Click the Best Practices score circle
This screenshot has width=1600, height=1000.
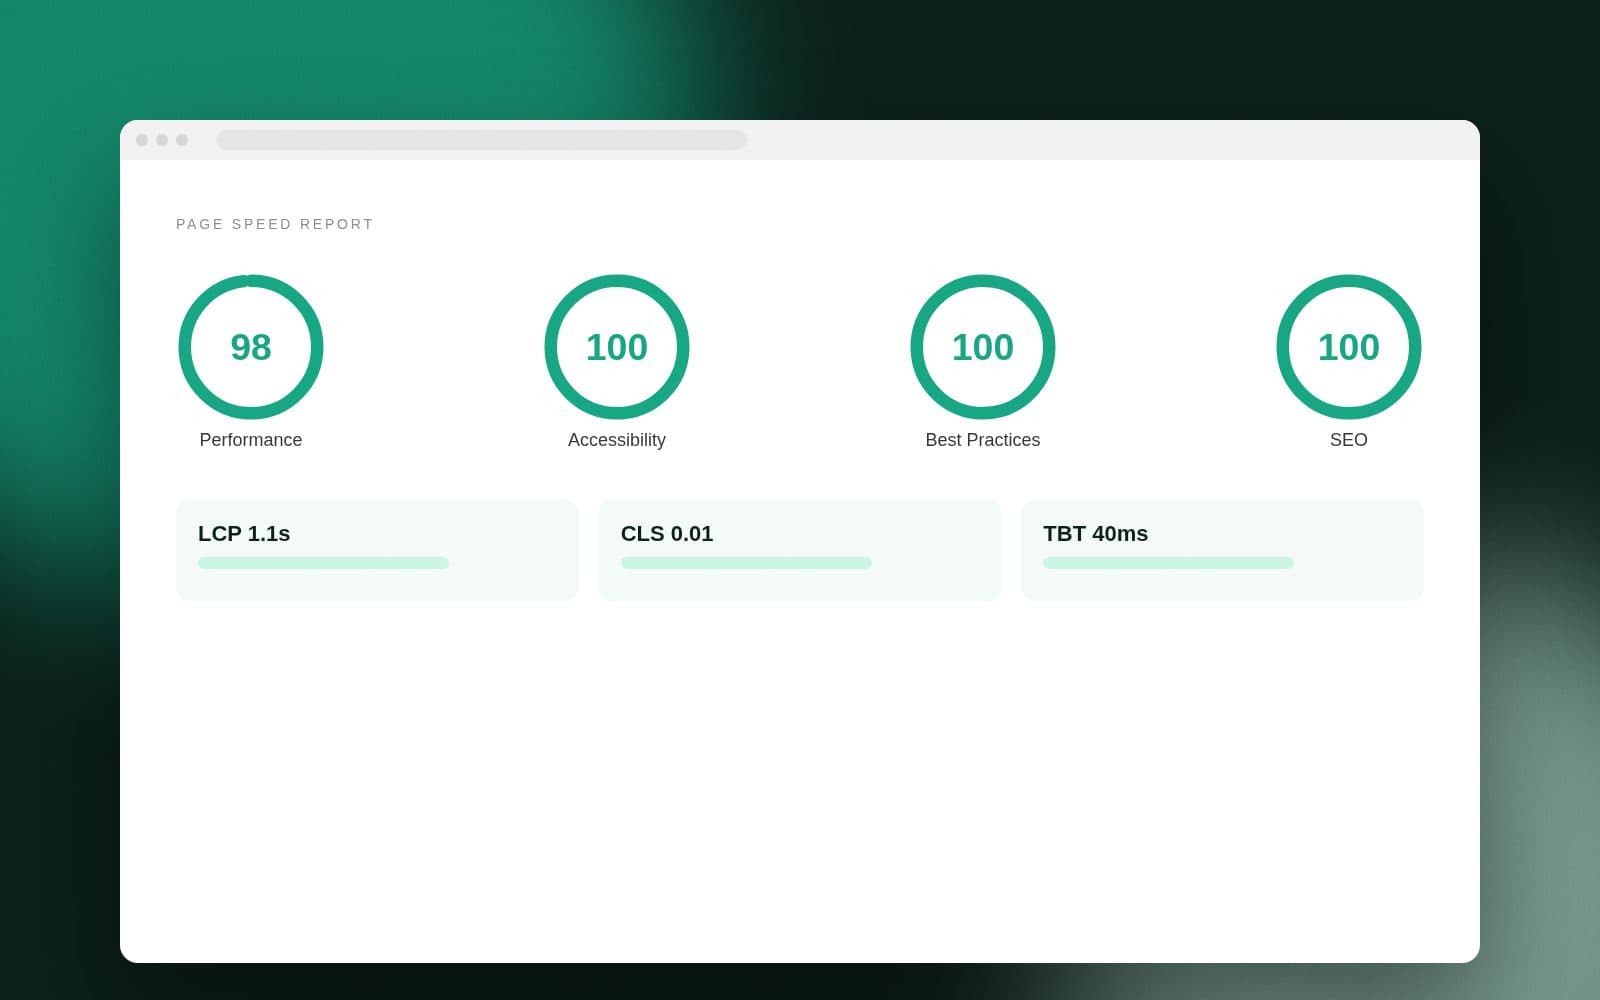click(x=983, y=347)
